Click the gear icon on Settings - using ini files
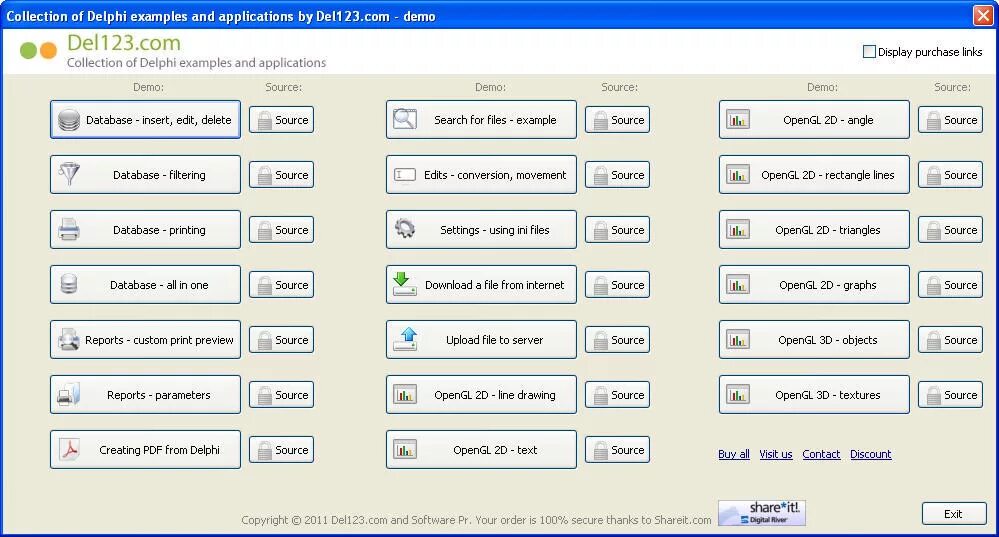 [x=405, y=228]
